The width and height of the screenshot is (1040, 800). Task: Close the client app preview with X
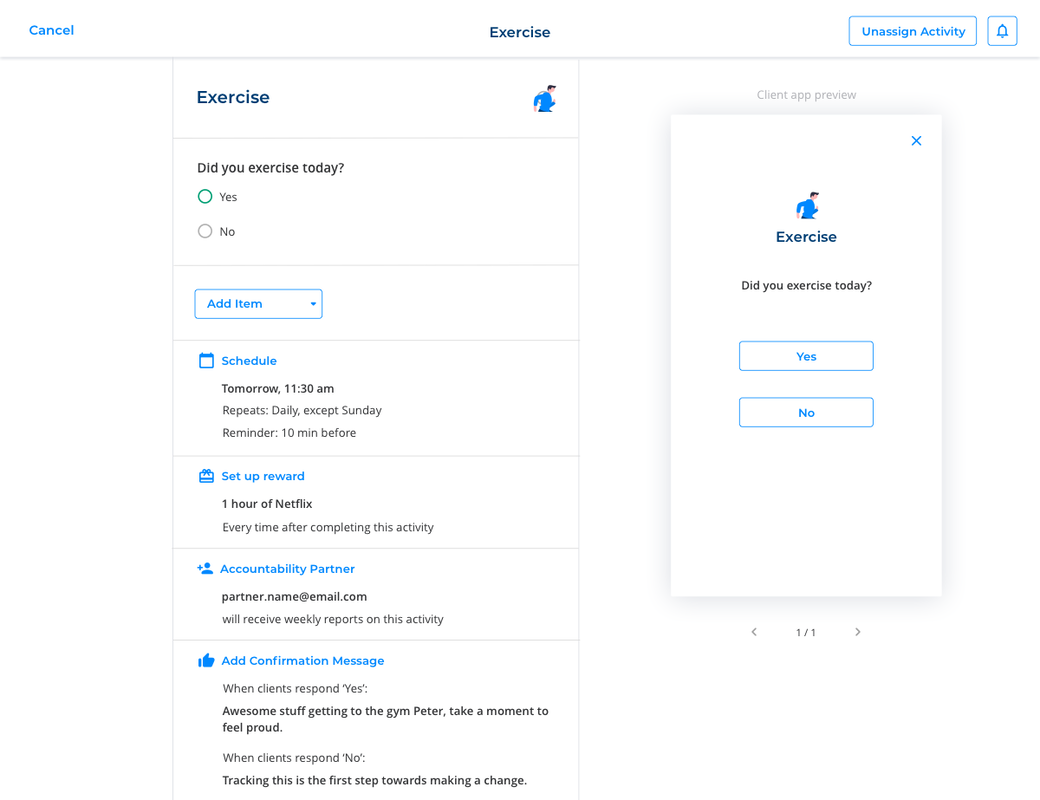tap(916, 141)
